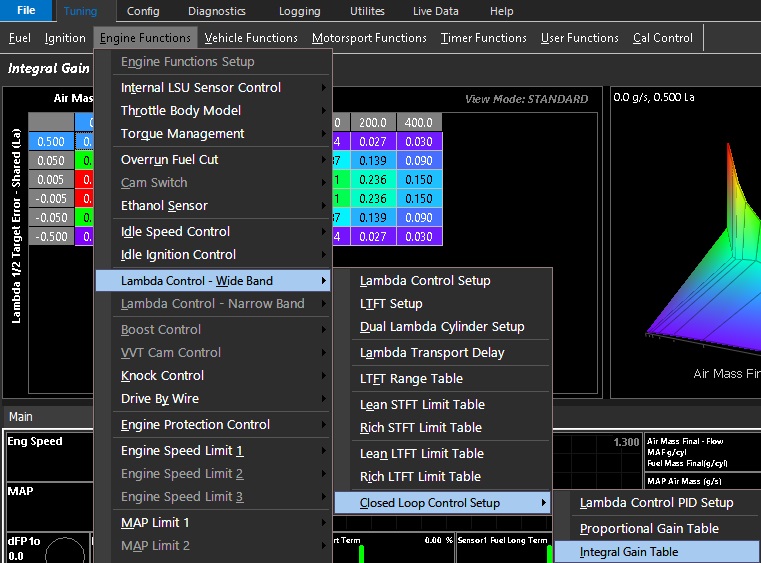Expand Torque Management submenu
This screenshot has height=563, width=761.
coord(214,133)
